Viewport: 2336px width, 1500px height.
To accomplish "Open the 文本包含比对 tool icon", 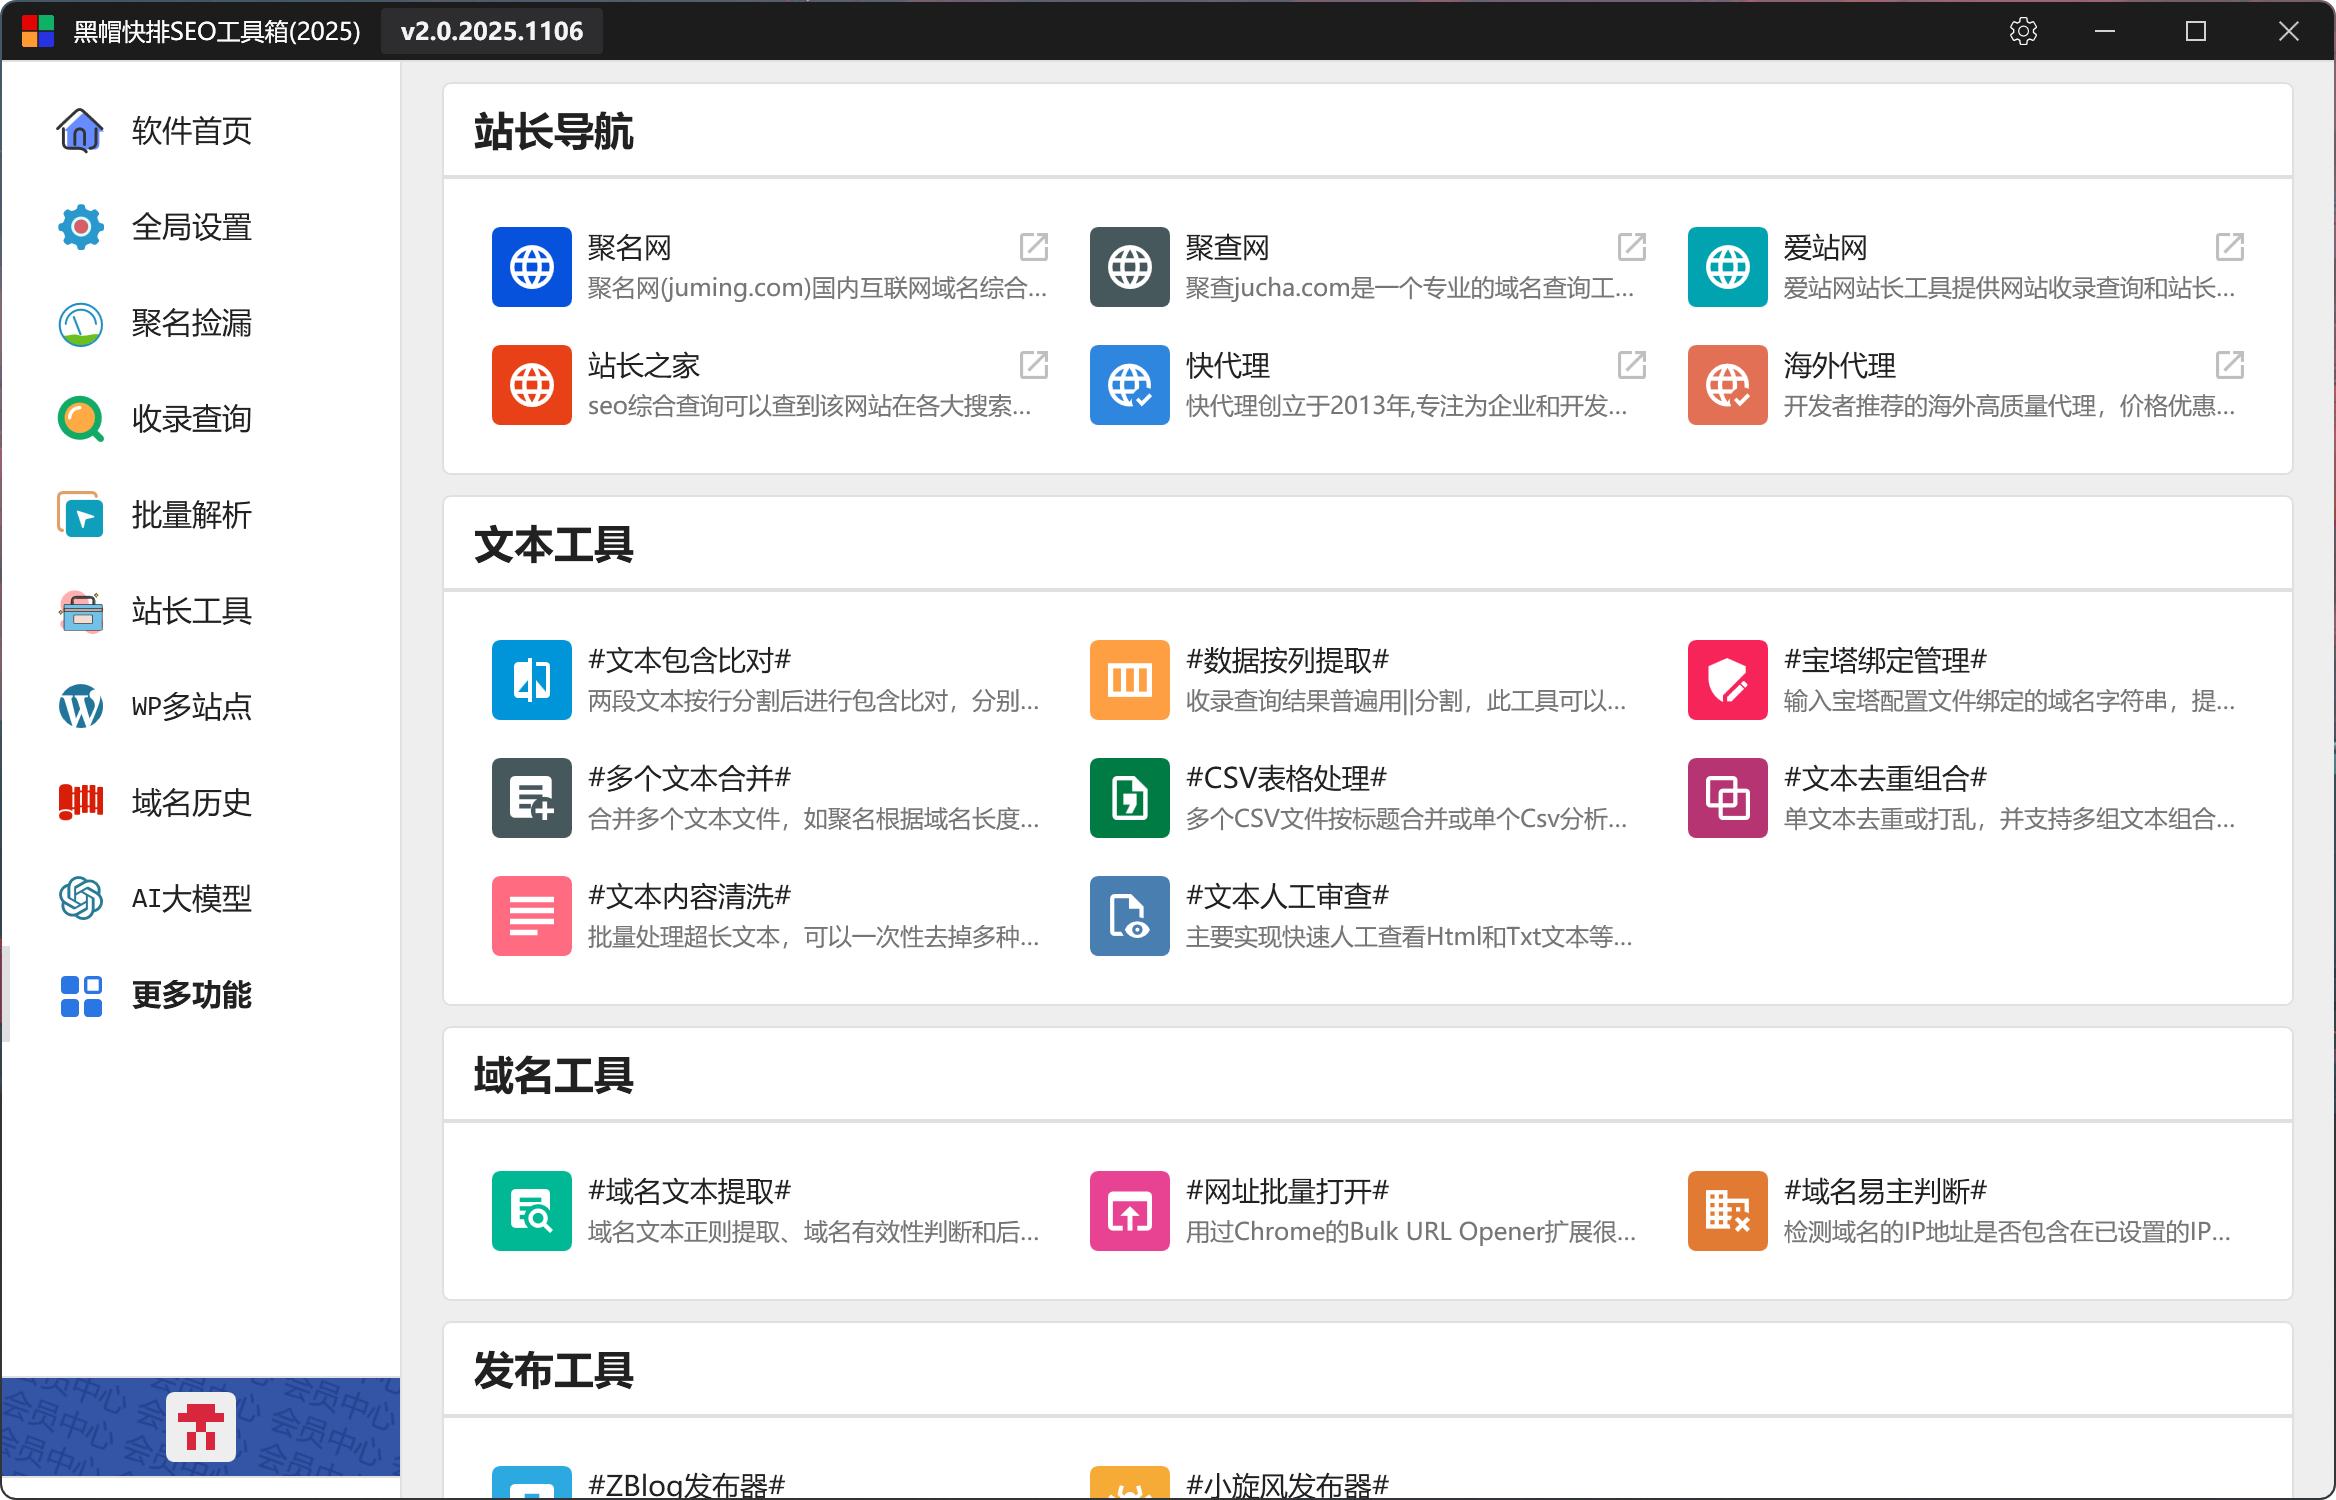I will pos(531,680).
